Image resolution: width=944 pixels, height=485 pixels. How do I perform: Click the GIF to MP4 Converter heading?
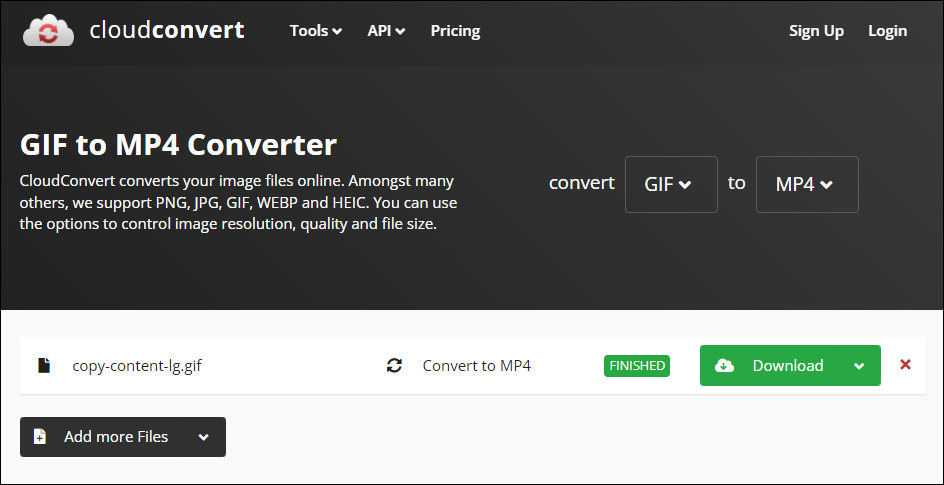(x=178, y=145)
